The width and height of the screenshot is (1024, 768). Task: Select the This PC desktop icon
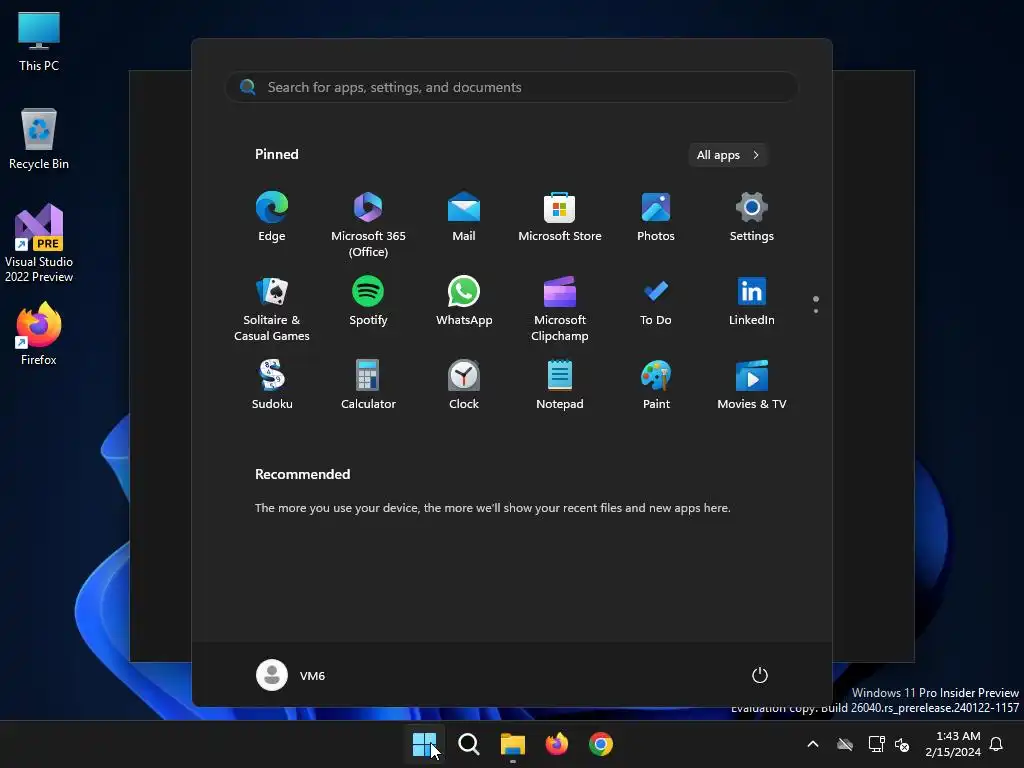tap(39, 42)
